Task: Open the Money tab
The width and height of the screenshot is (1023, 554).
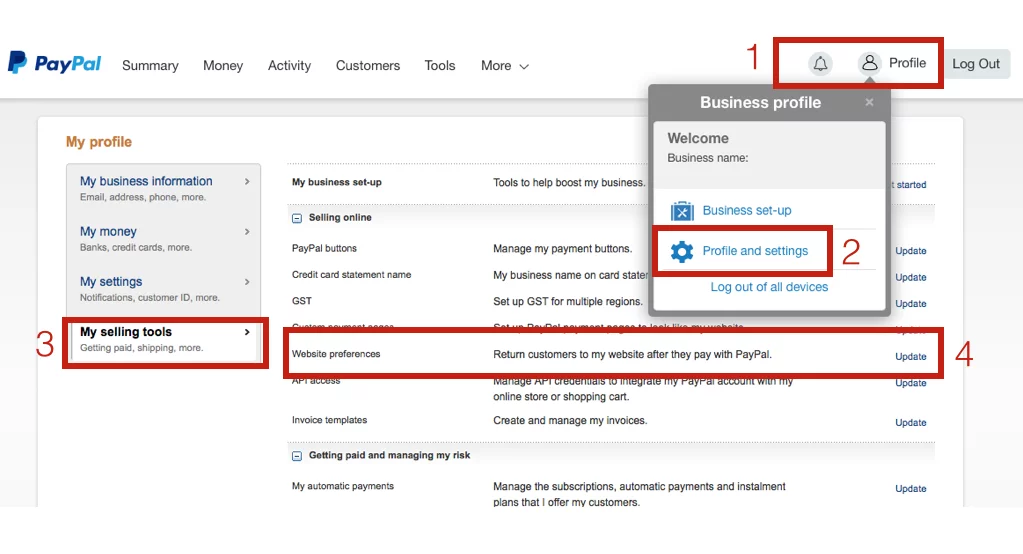Action: click(222, 66)
